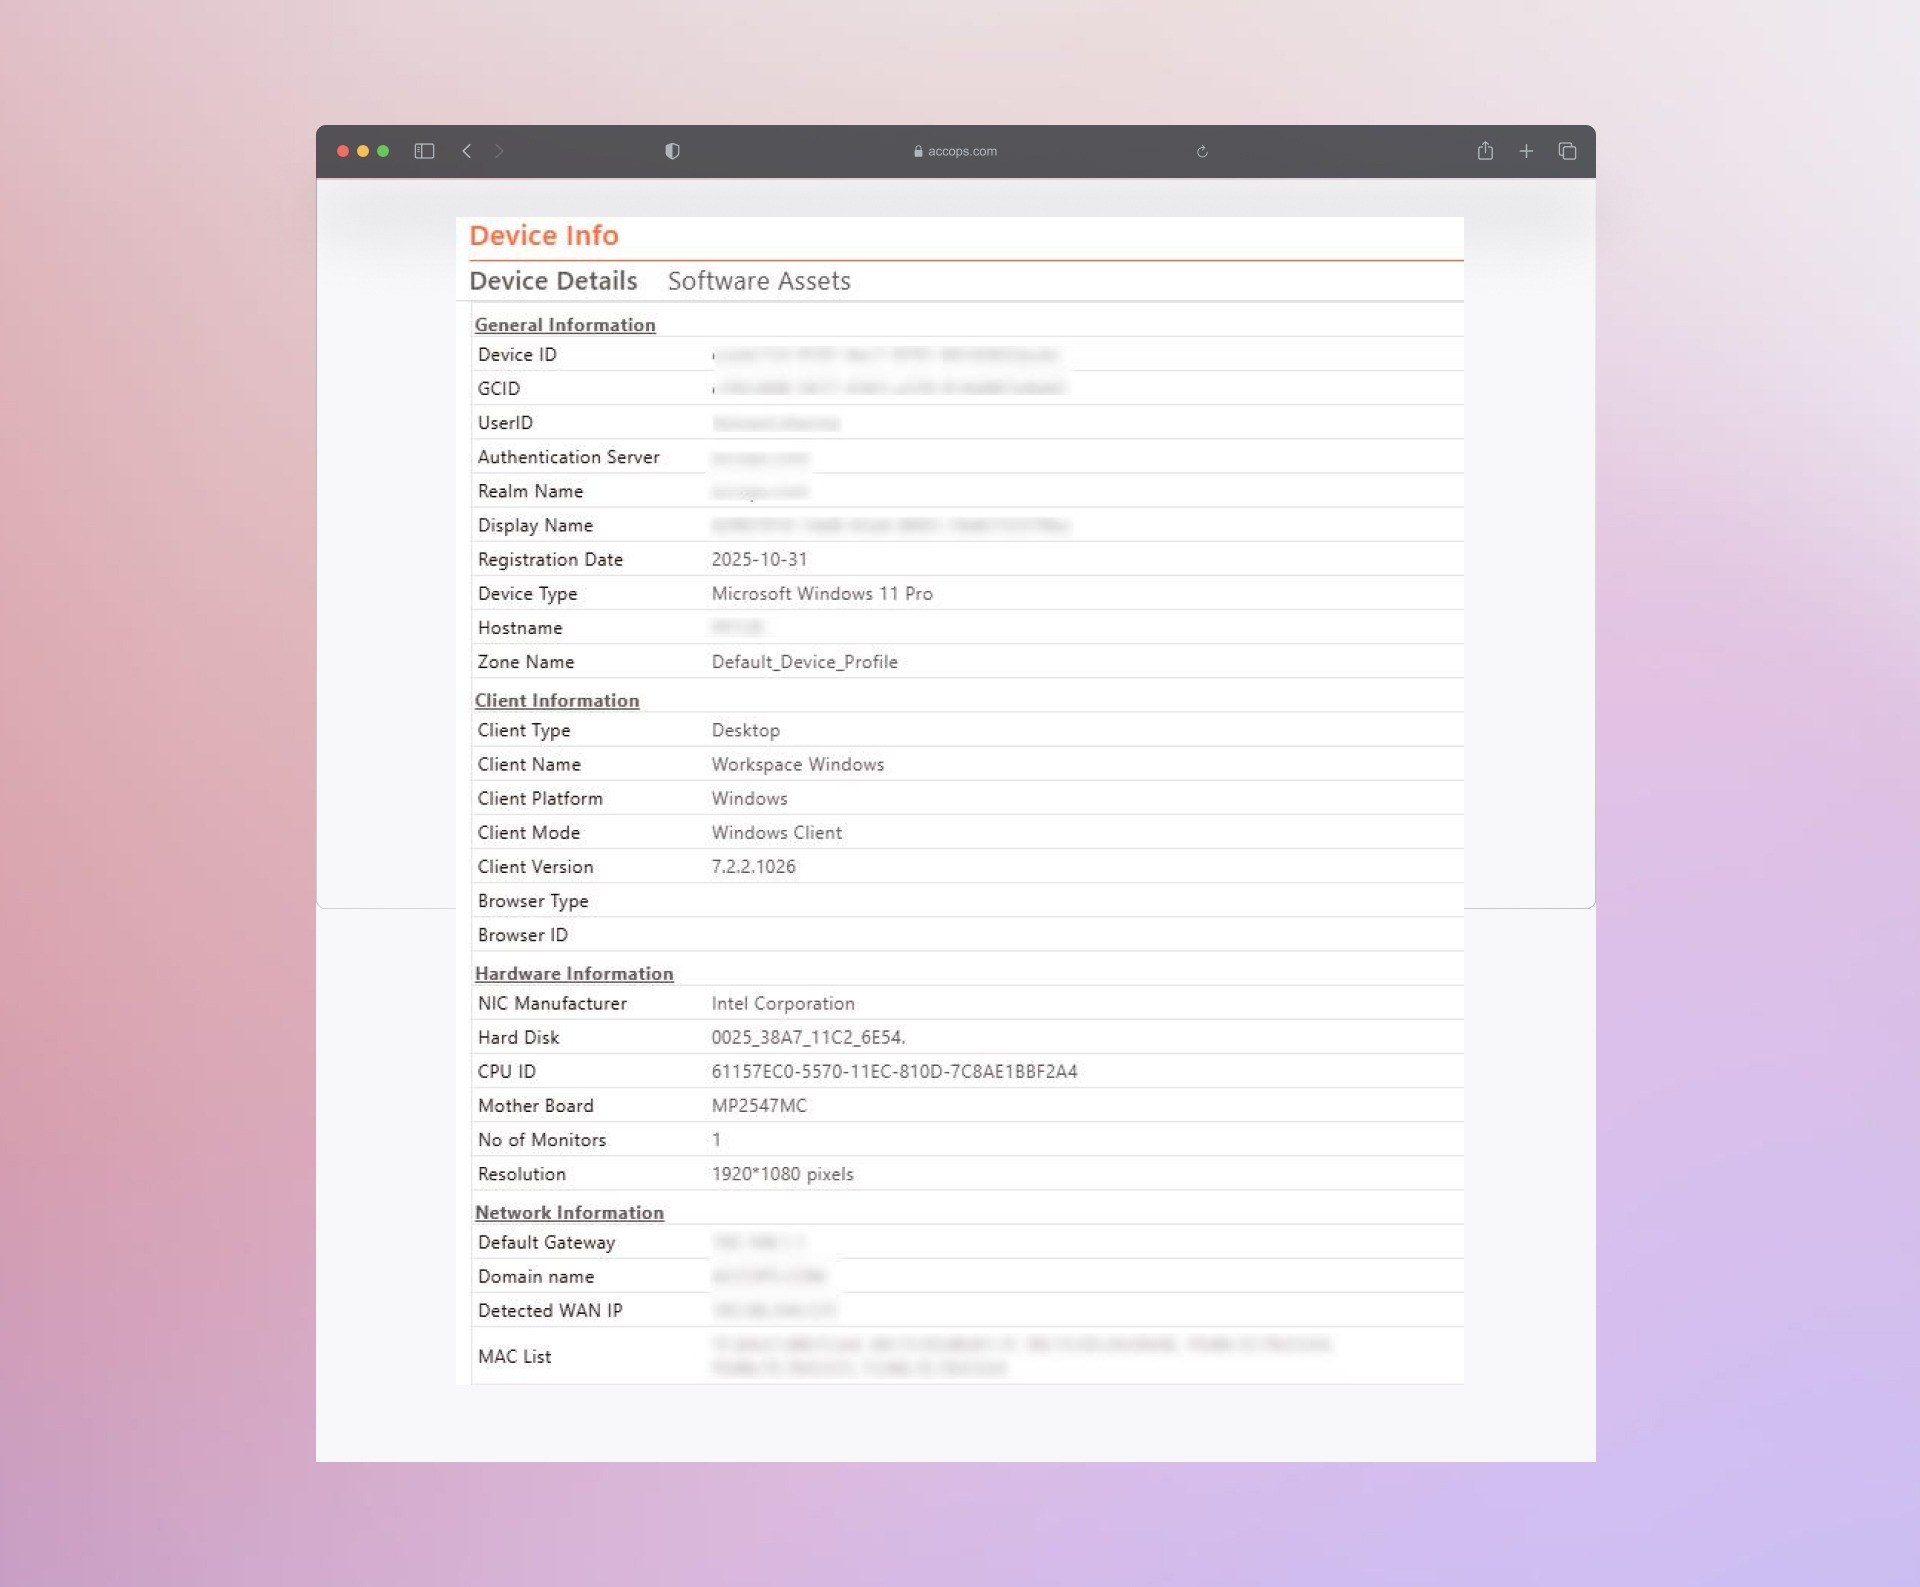Toggle the Safari sidebar icon
Image resolution: width=1920 pixels, height=1587 pixels.
click(424, 151)
